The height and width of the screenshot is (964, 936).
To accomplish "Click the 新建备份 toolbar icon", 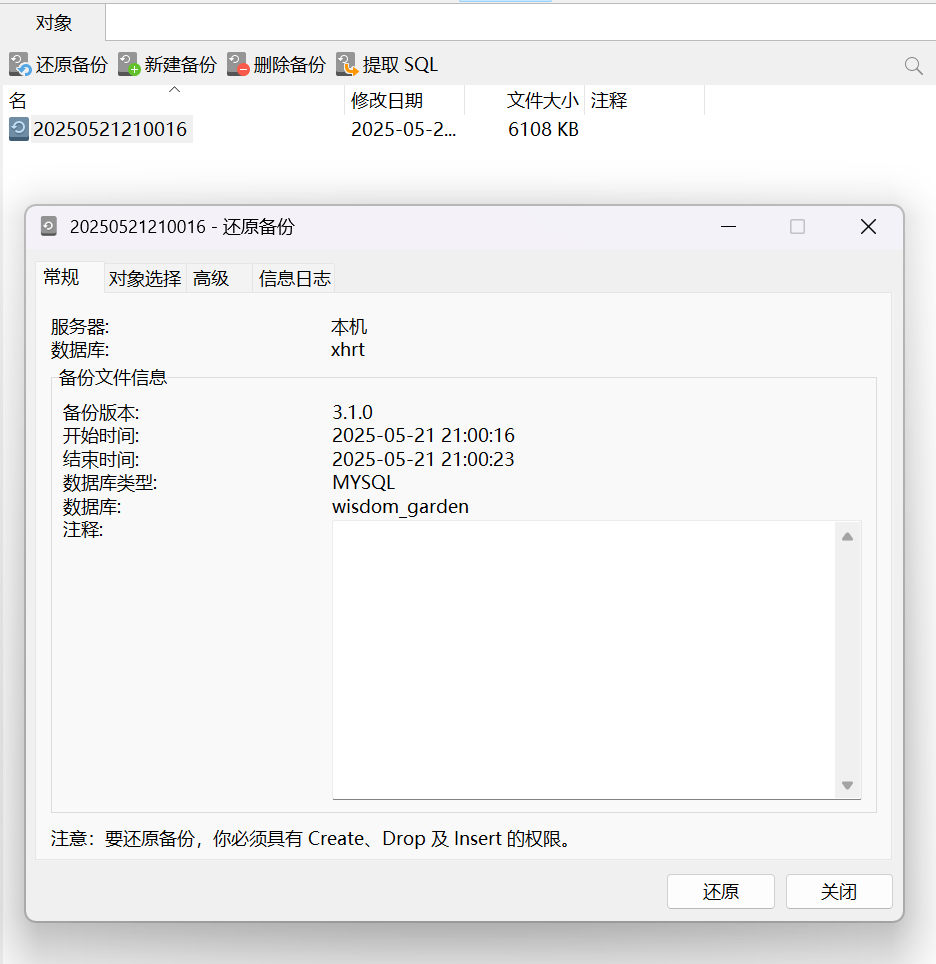I will pos(129,65).
